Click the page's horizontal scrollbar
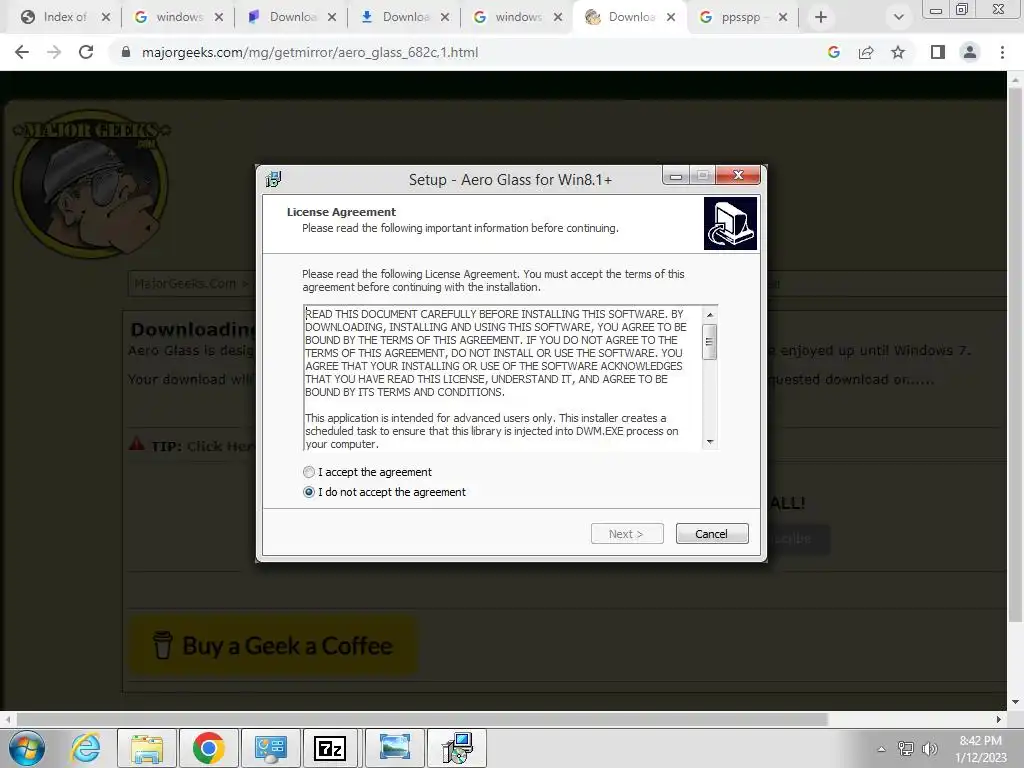 tap(422, 719)
